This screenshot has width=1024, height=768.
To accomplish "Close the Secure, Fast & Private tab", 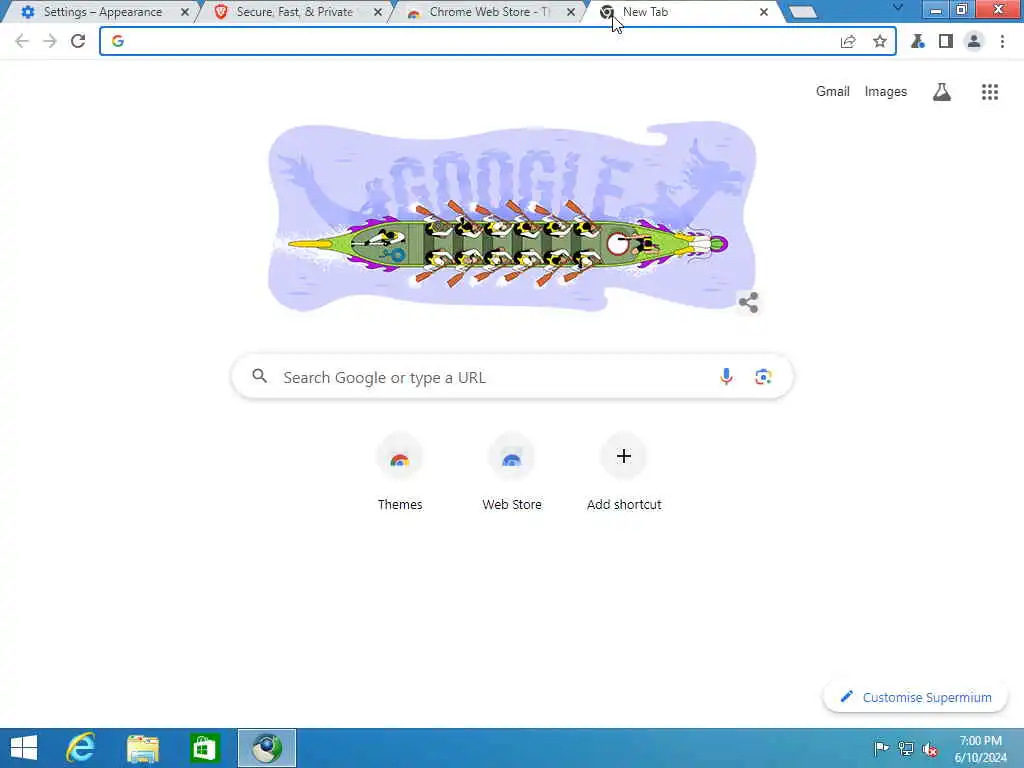I will click(377, 12).
